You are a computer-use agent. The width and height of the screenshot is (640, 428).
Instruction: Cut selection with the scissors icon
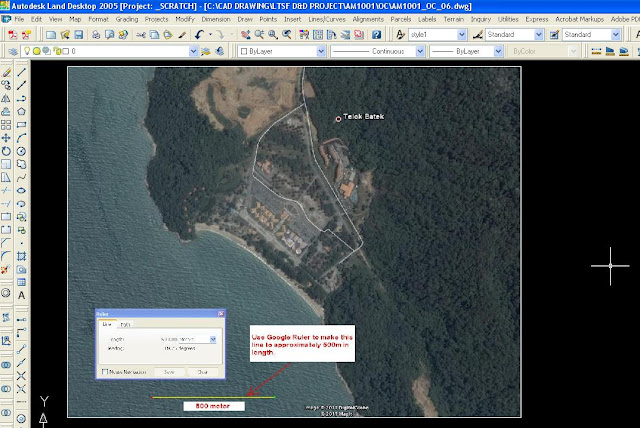[141, 35]
